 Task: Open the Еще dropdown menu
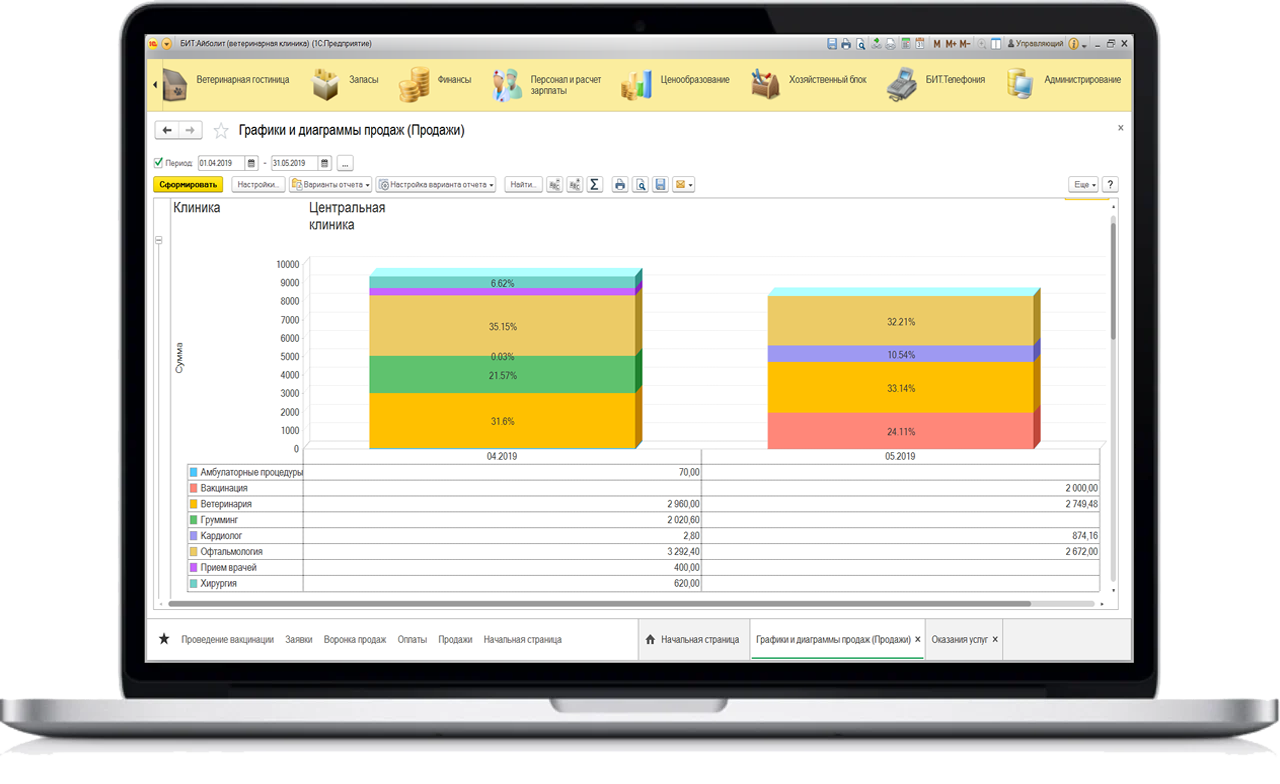click(x=1083, y=185)
